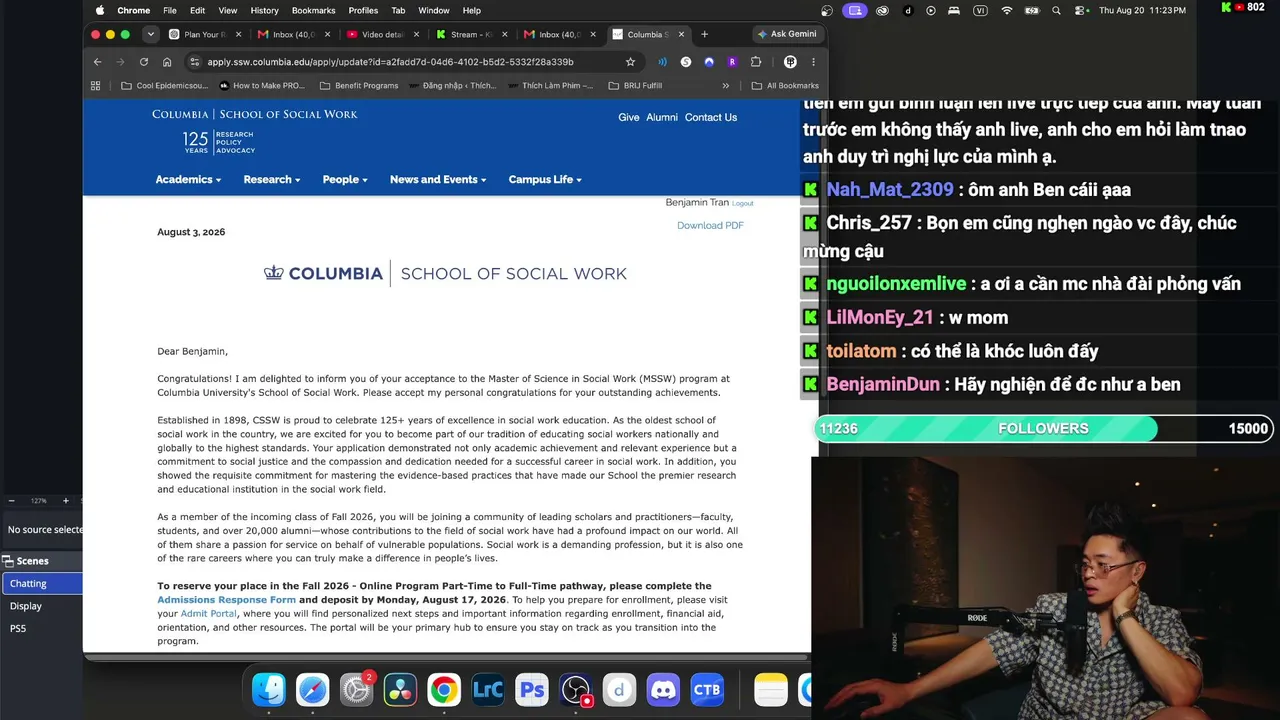
Task: Open the CTB app in the Dock
Action: (707, 689)
